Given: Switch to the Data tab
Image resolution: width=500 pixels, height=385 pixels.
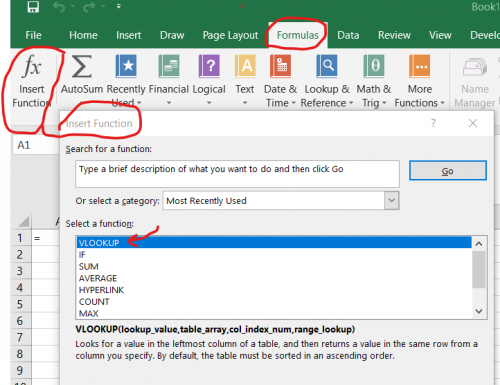Looking at the screenshot, I should pyautogui.click(x=348, y=35).
